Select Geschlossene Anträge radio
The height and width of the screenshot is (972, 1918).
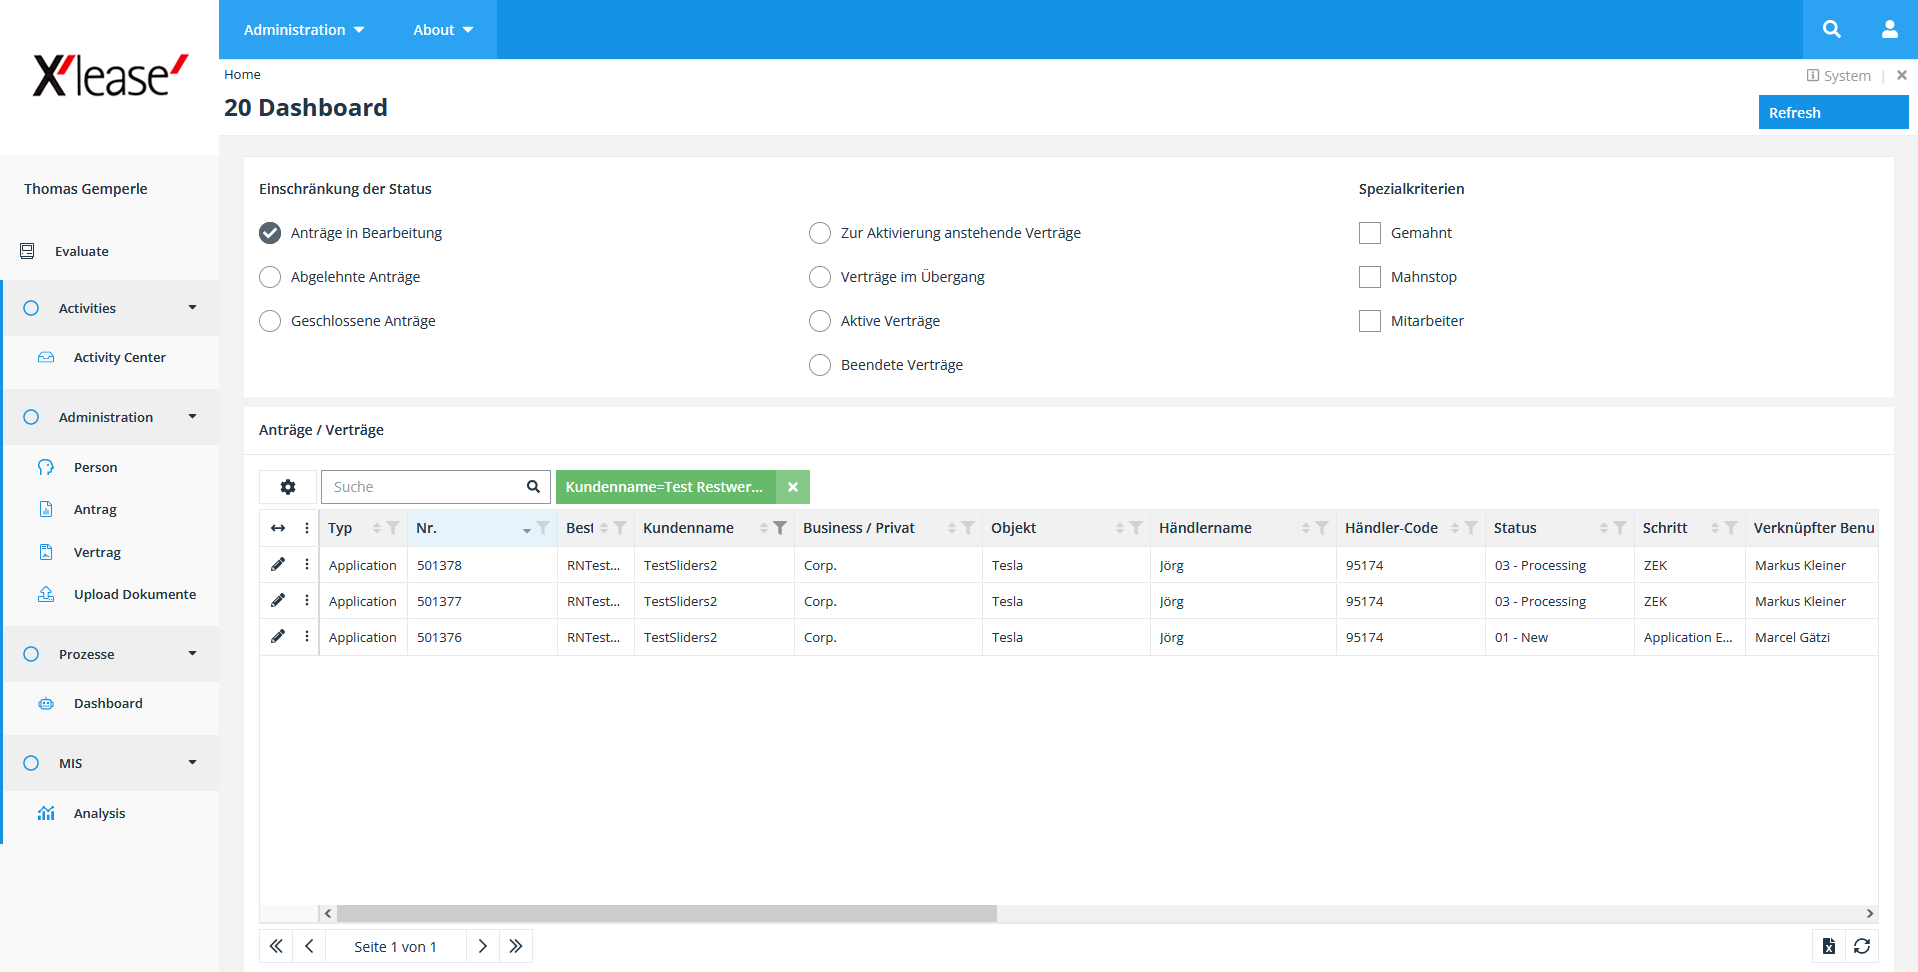(x=270, y=321)
